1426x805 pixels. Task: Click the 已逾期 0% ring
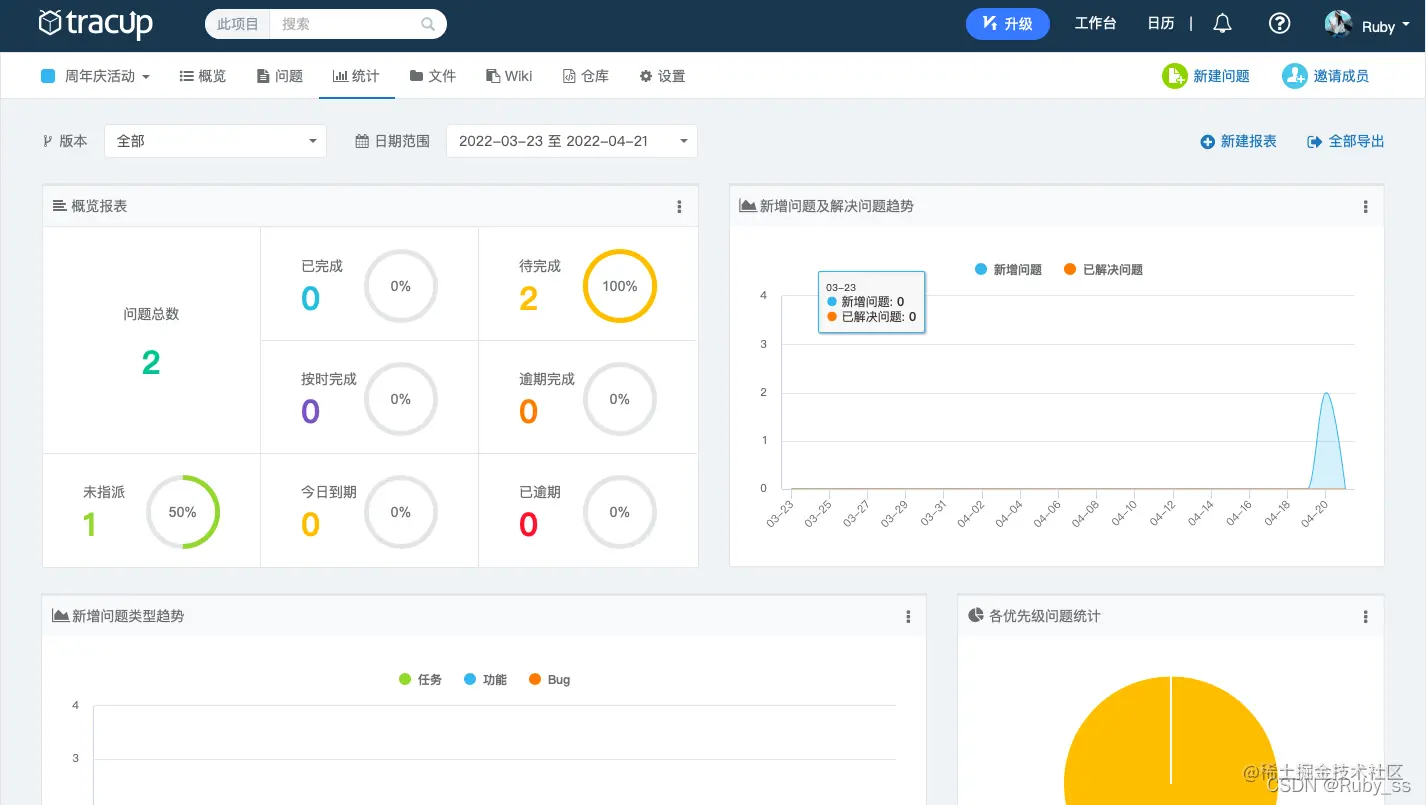[x=620, y=512]
